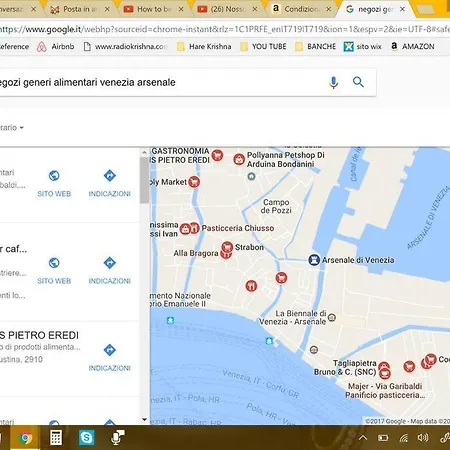Open the BANCHE bookmarks folder
Viewport: 450px width, 450px height.
tap(316, 46)
